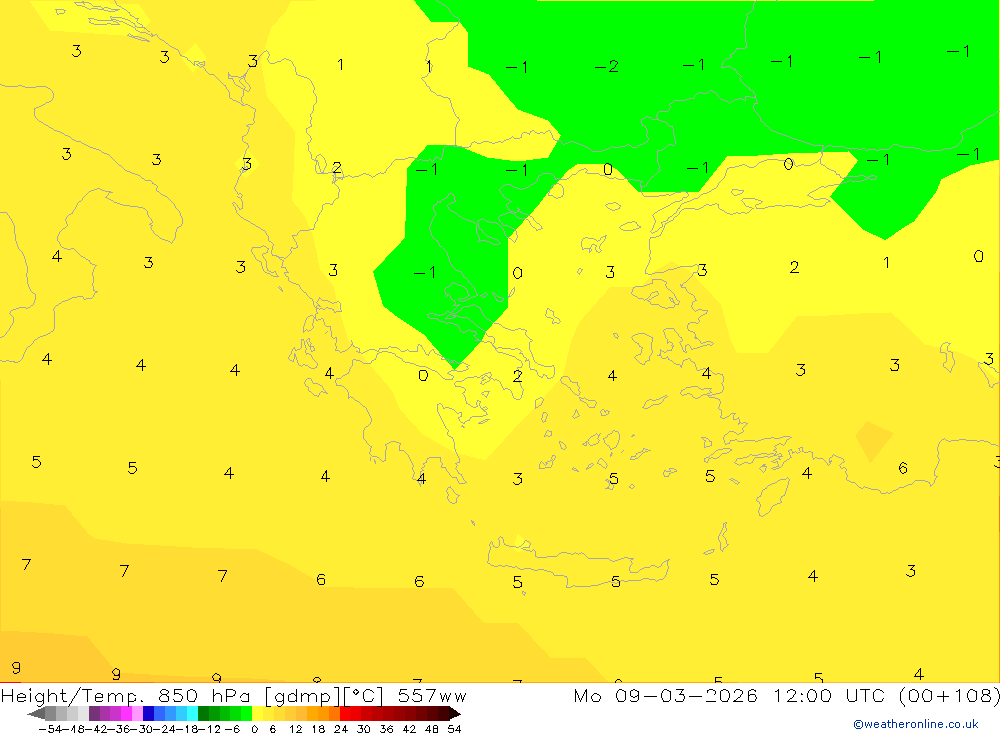Click the legend scale label 0
This screenshot has width=1000, height=733.
coord(254,729)
